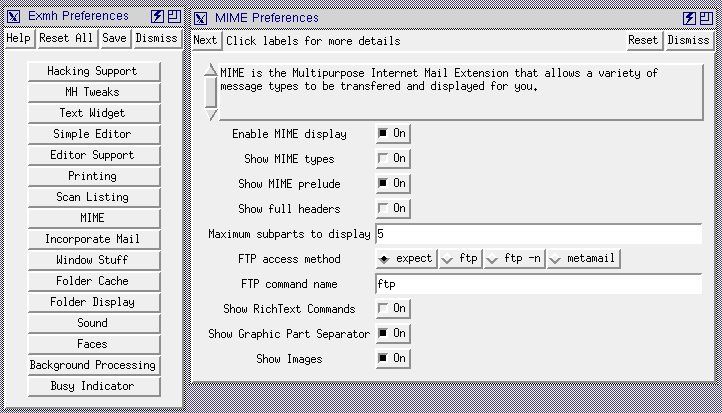Screen dimensions: 722x413
Task: Click the X icon in Exmh Preferences titlebar
Action: coord(14,16)
